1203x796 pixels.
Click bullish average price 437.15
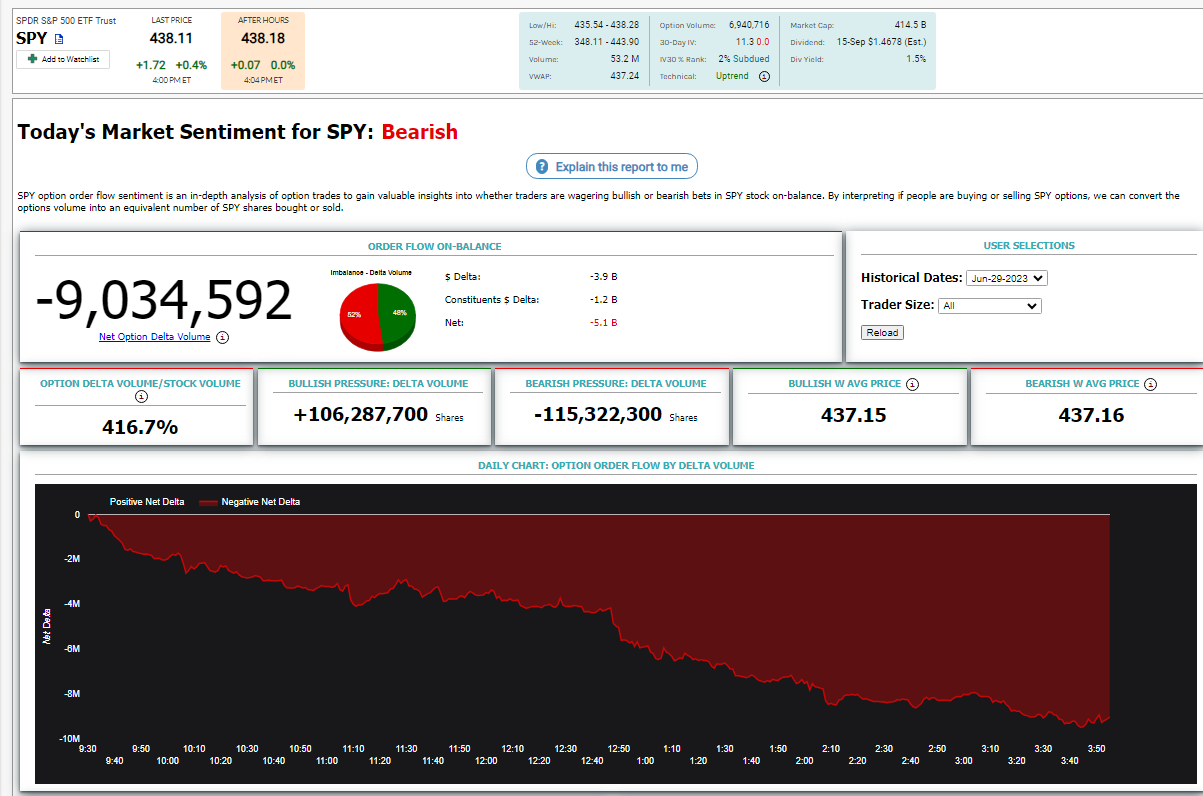pyautogui.click(x=853, y=415)
